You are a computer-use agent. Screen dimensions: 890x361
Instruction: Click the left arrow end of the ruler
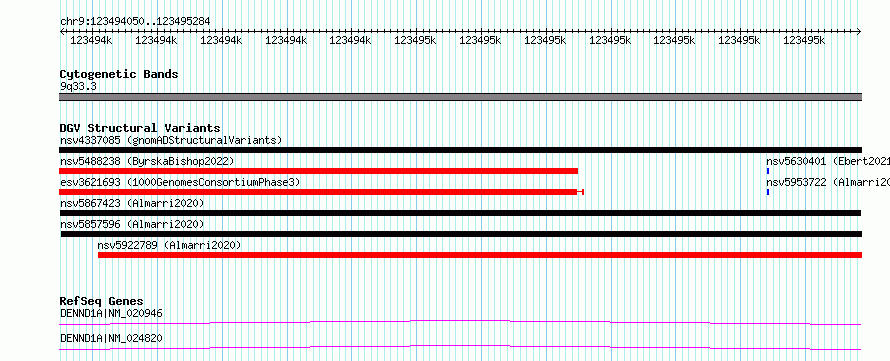pyautogui.click(x=62, y=31)
